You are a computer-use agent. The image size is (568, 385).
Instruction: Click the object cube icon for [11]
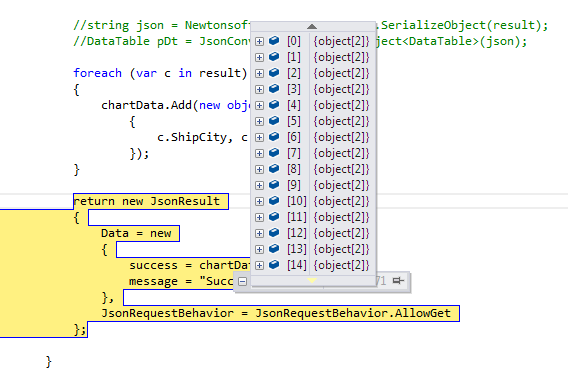click(x=274, y=217)
